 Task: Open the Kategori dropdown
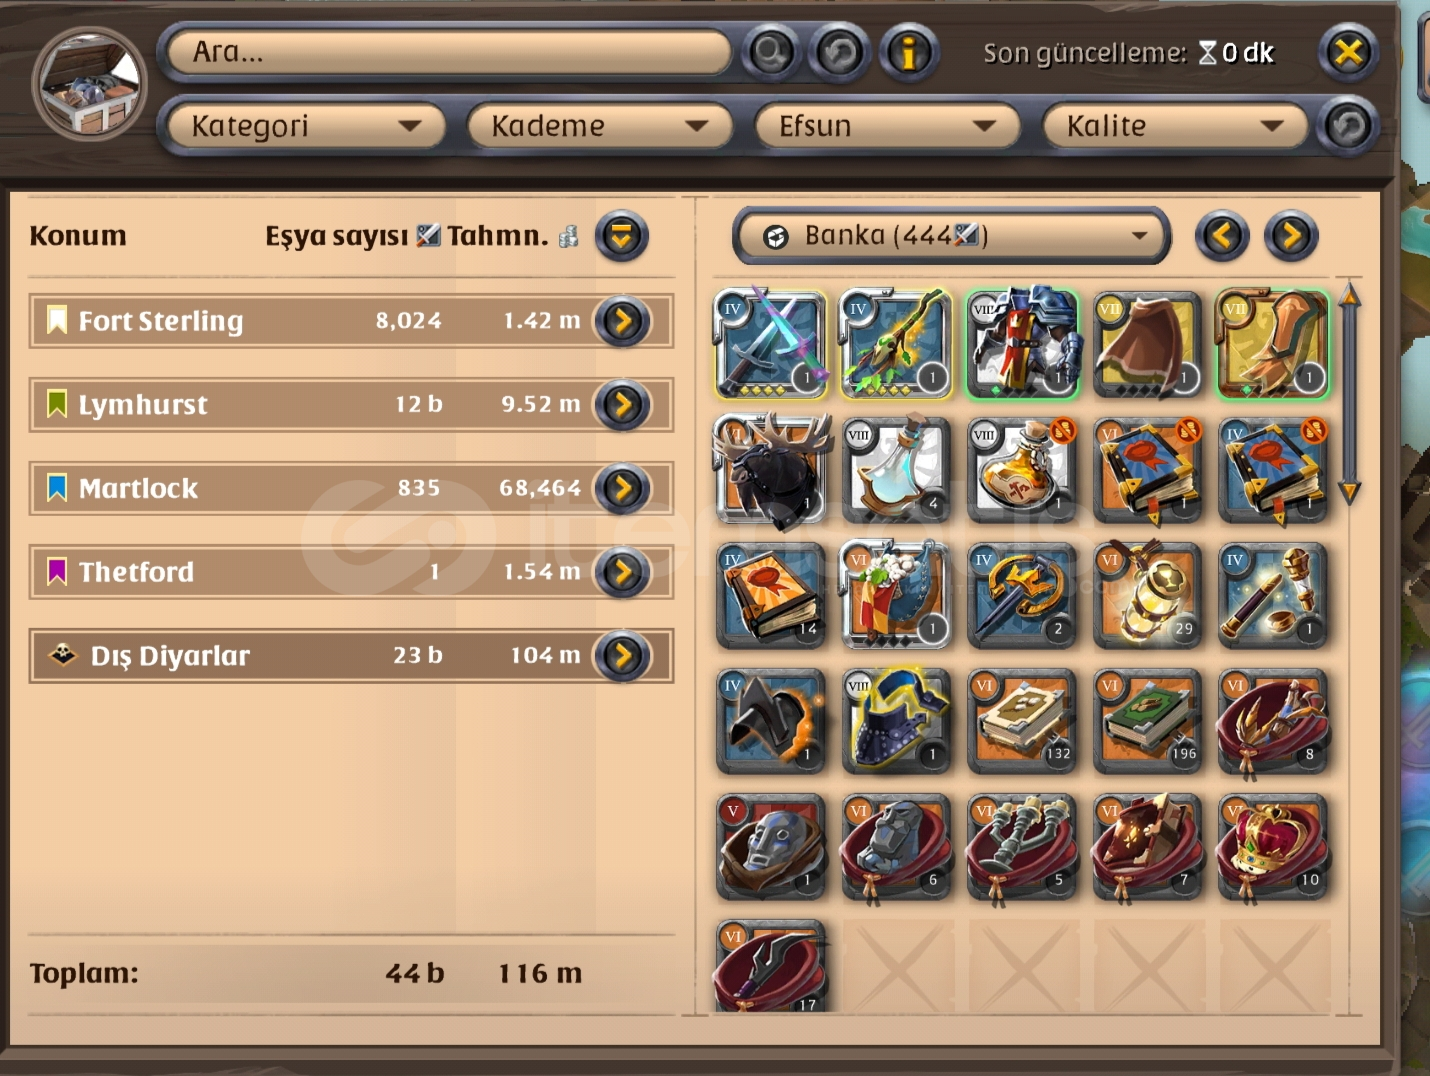[305, 126]
